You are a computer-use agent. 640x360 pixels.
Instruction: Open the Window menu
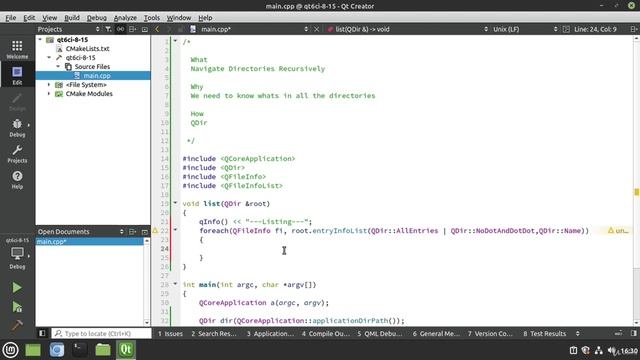pos(179,18)
